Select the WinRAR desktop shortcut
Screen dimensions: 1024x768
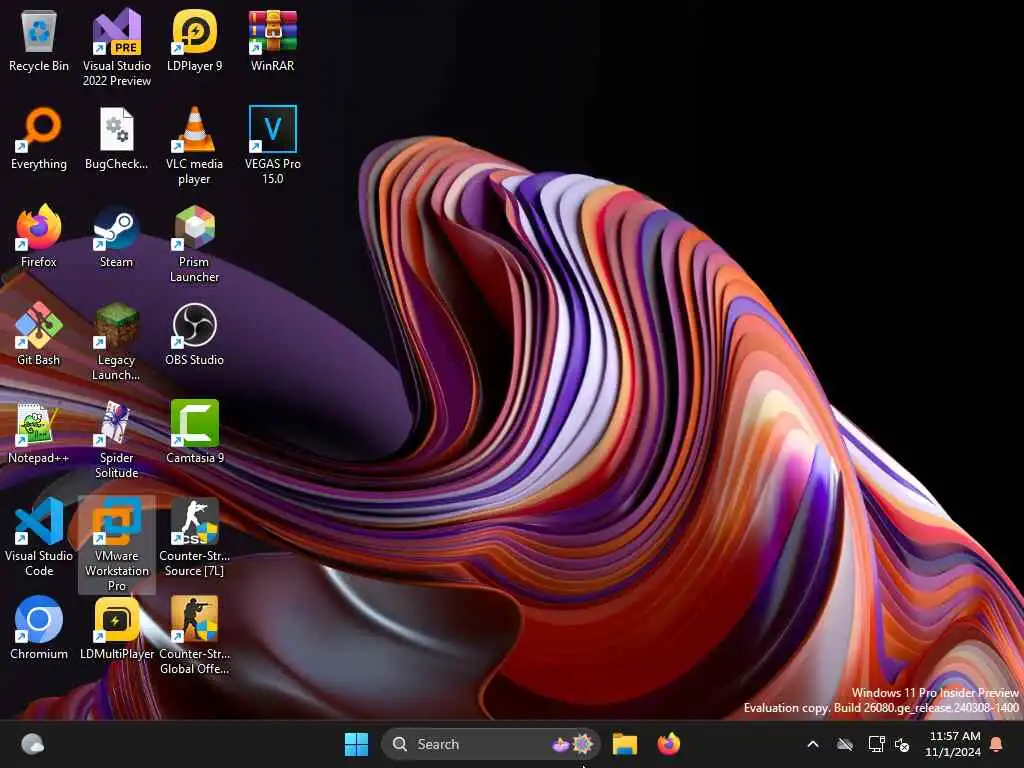tap(272, 40)
